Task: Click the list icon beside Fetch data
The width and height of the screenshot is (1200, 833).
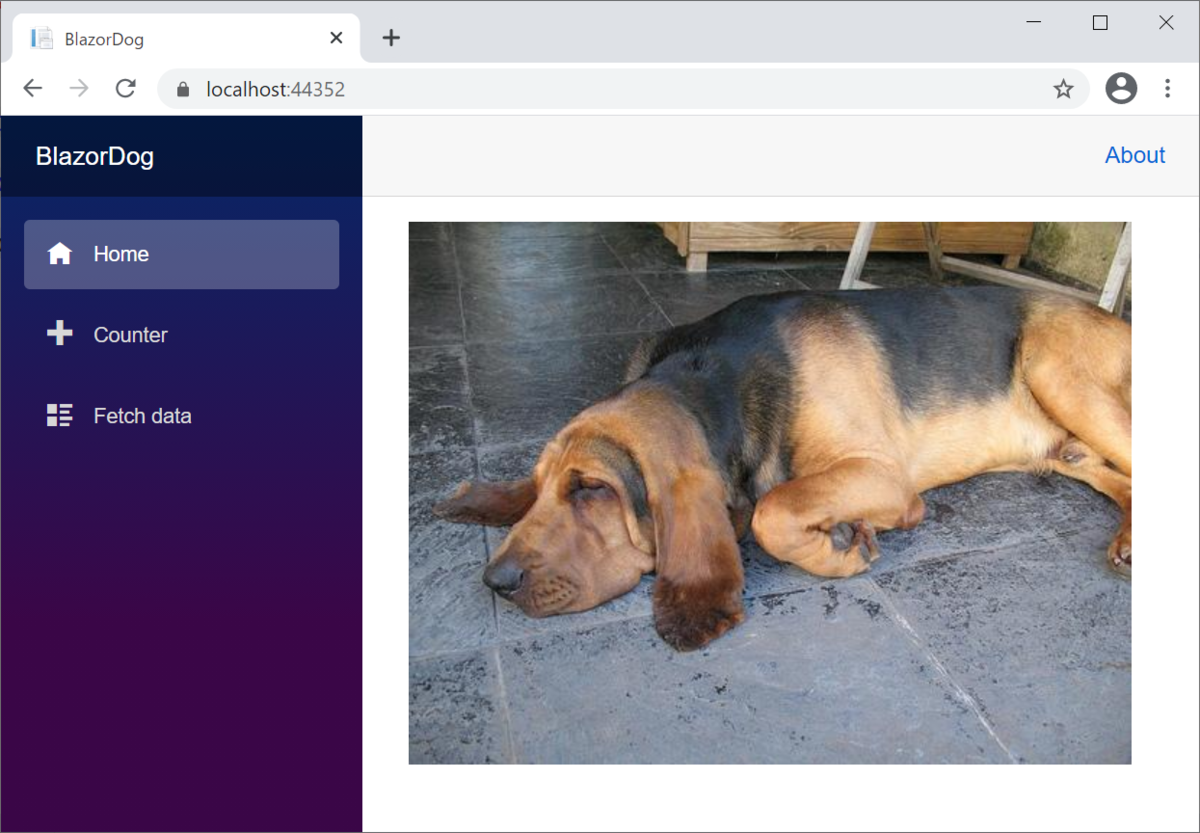Action: [60, 416]
